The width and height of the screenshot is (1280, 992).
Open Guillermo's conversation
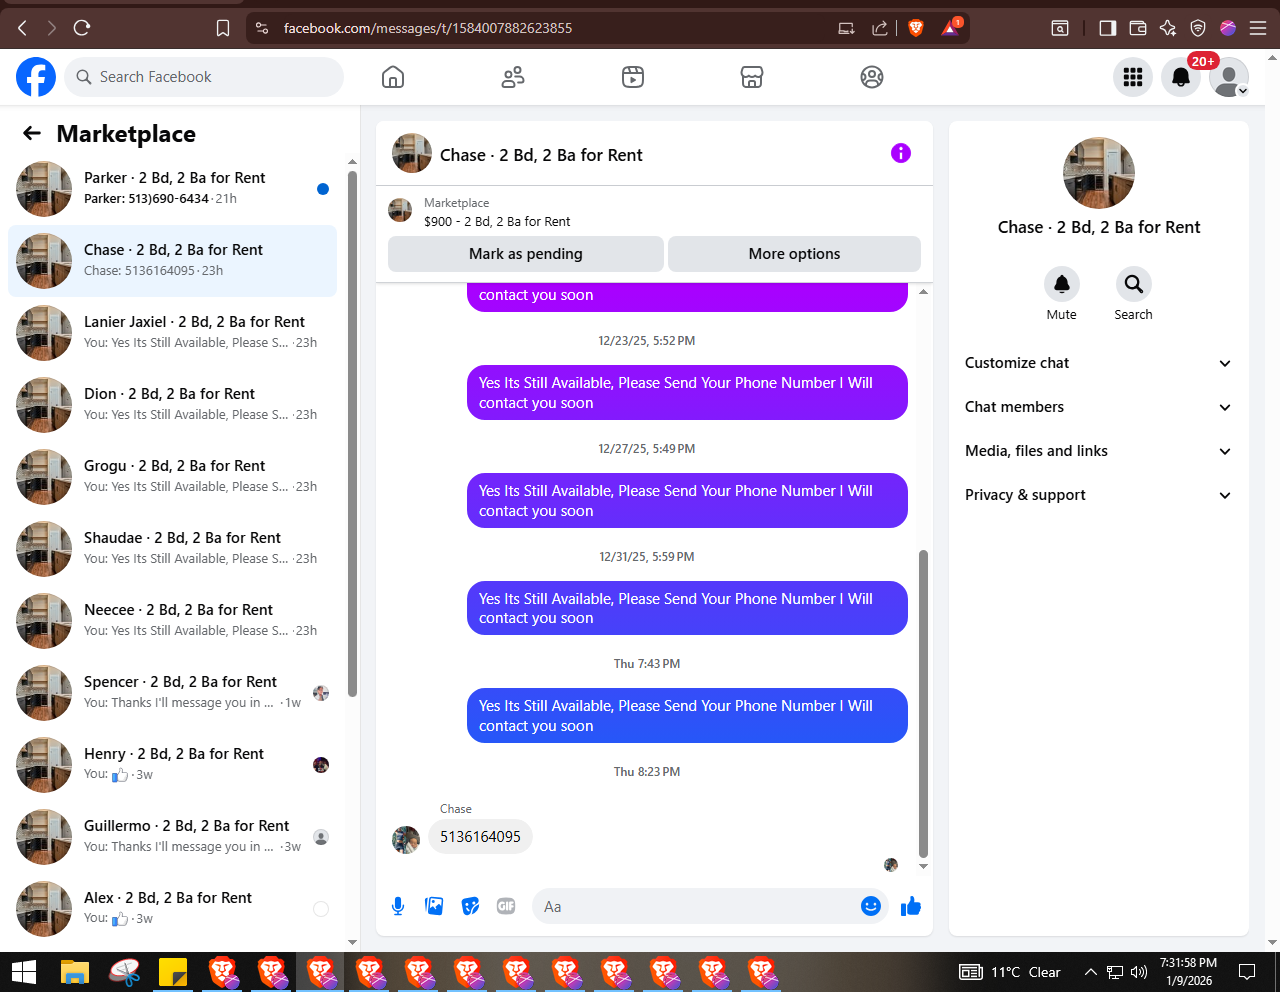click(172, 837)
